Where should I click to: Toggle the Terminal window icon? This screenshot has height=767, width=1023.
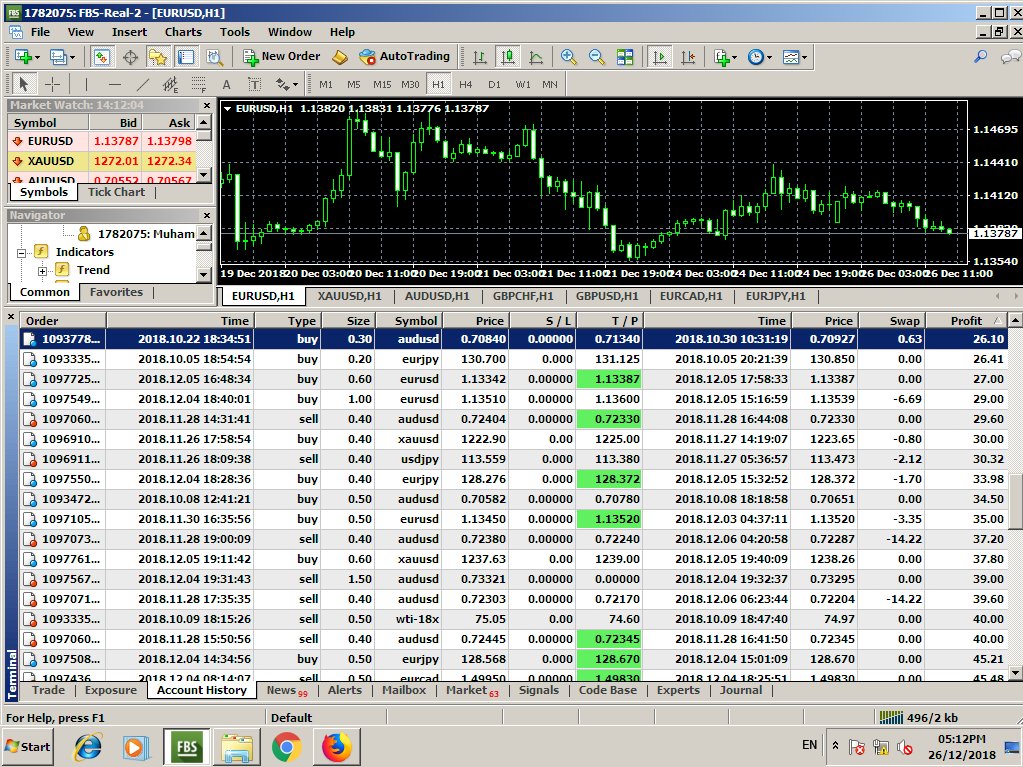tap(186, 57)
